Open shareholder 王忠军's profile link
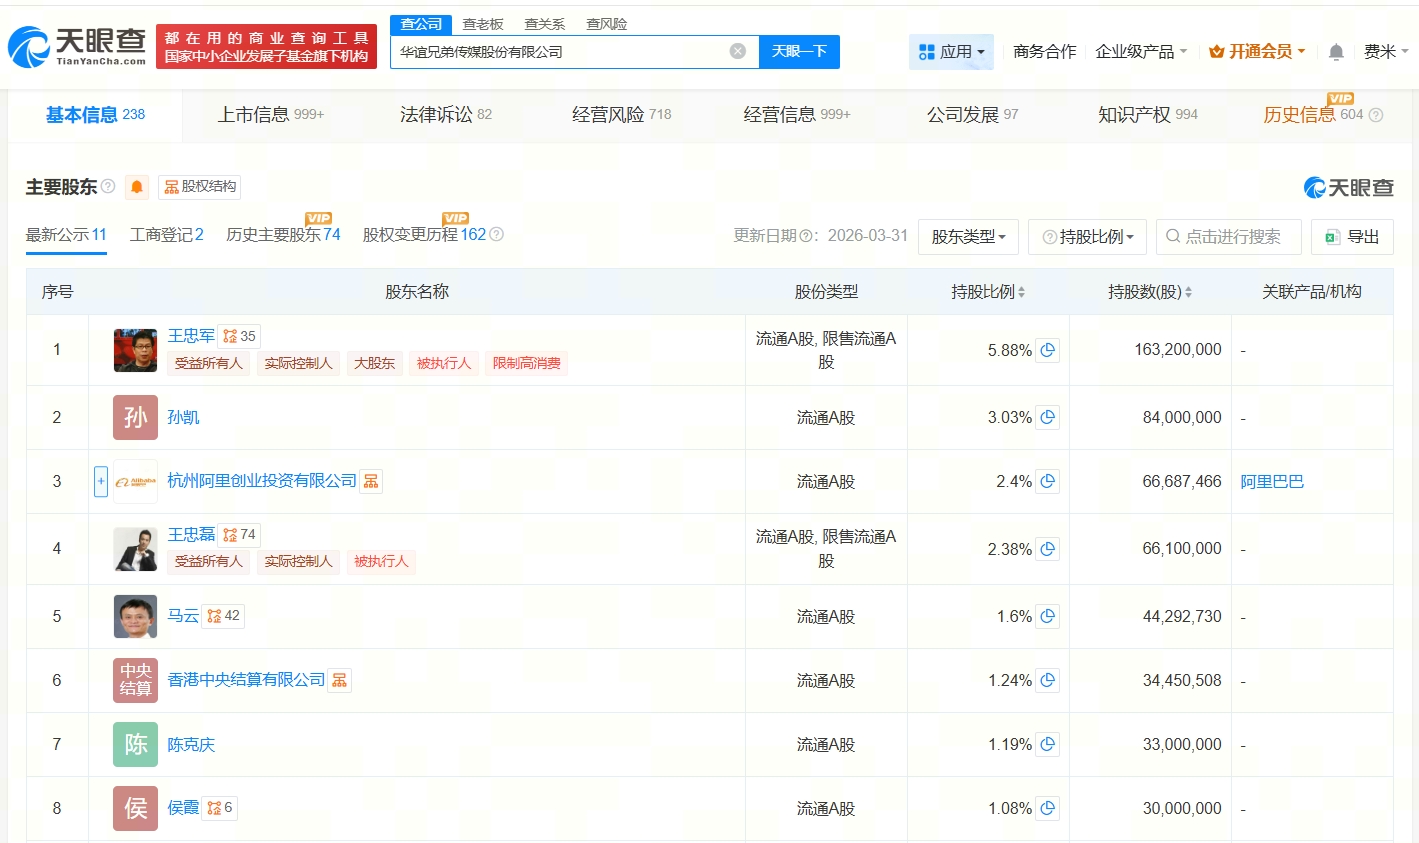 (x=191, y=336)
